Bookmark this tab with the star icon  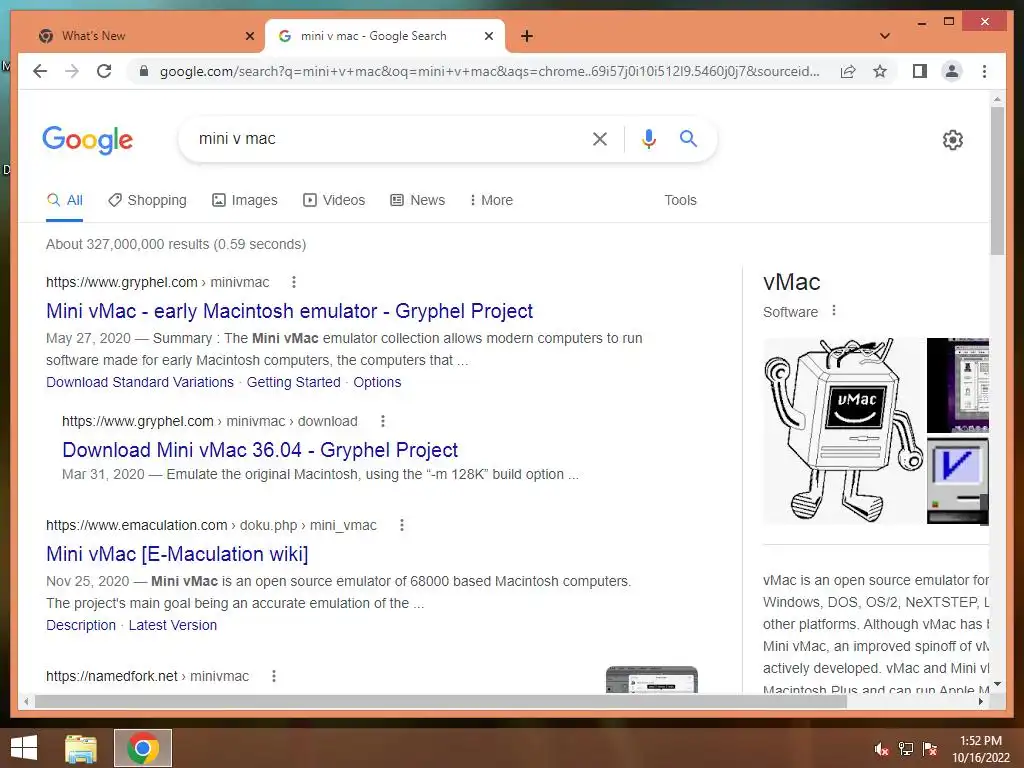tap(880, 71)
